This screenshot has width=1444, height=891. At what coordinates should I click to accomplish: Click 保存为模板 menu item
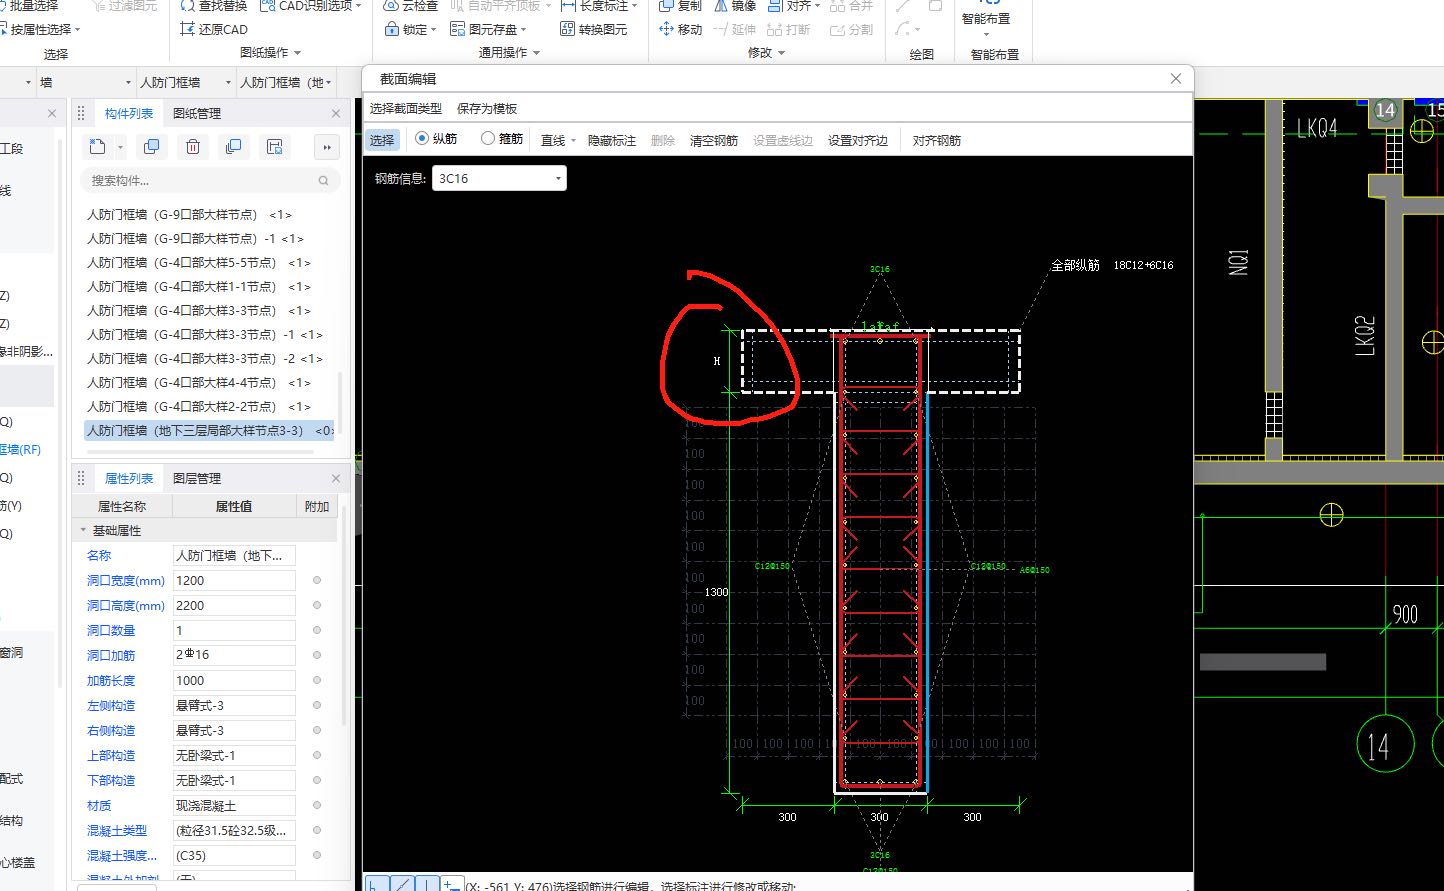[487, 108]
